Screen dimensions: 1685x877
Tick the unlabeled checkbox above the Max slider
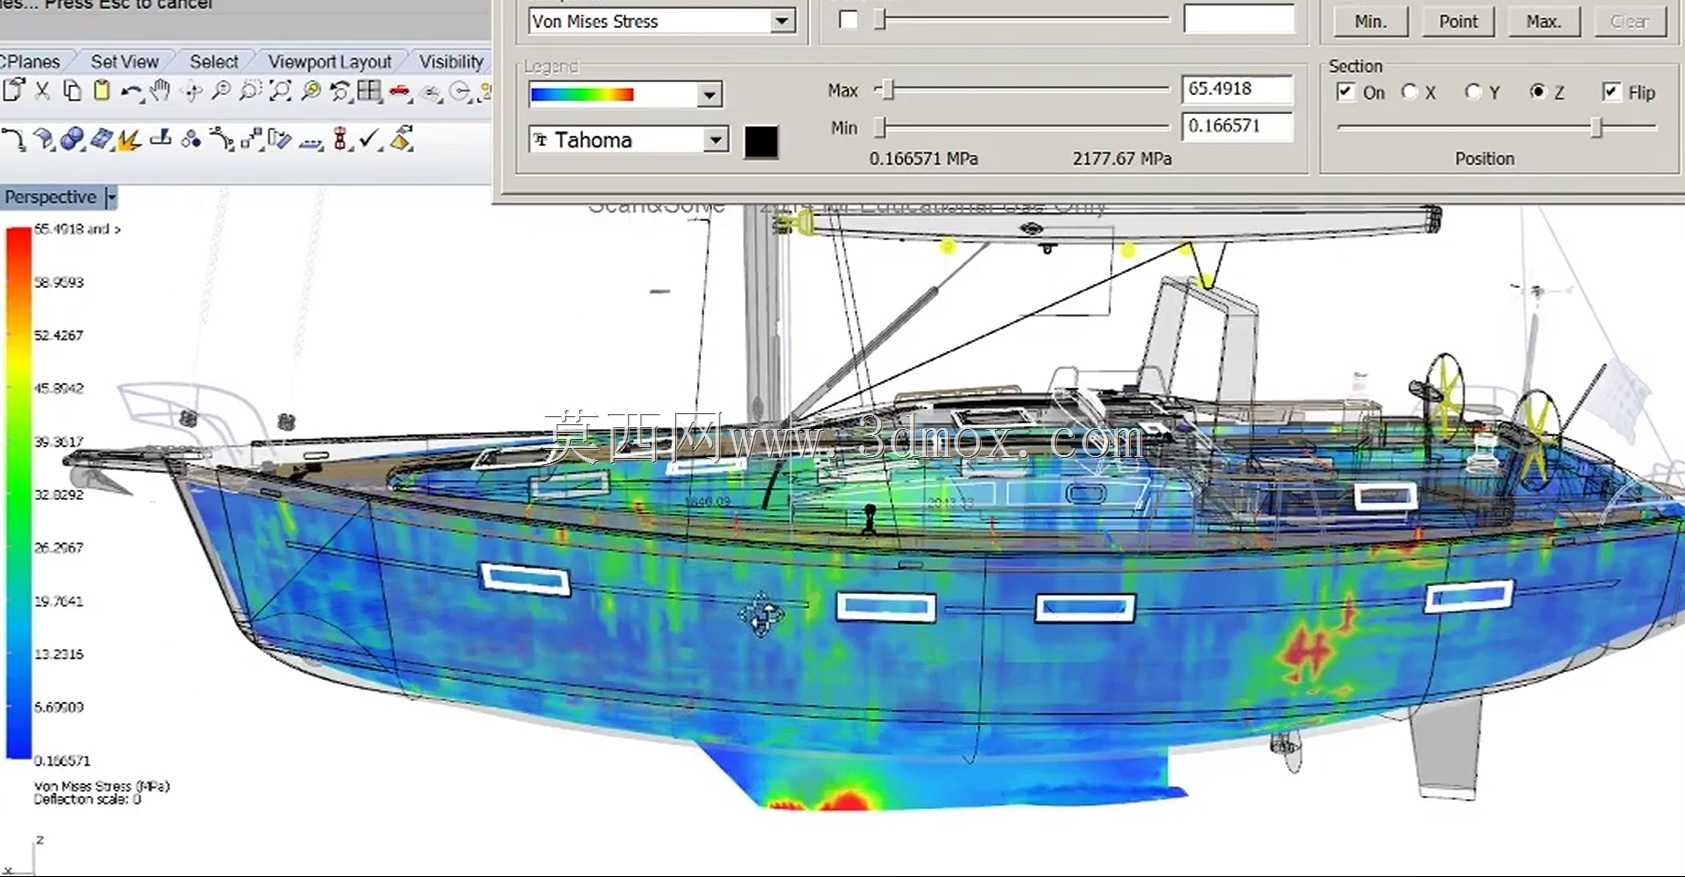(x=848, y=20)
